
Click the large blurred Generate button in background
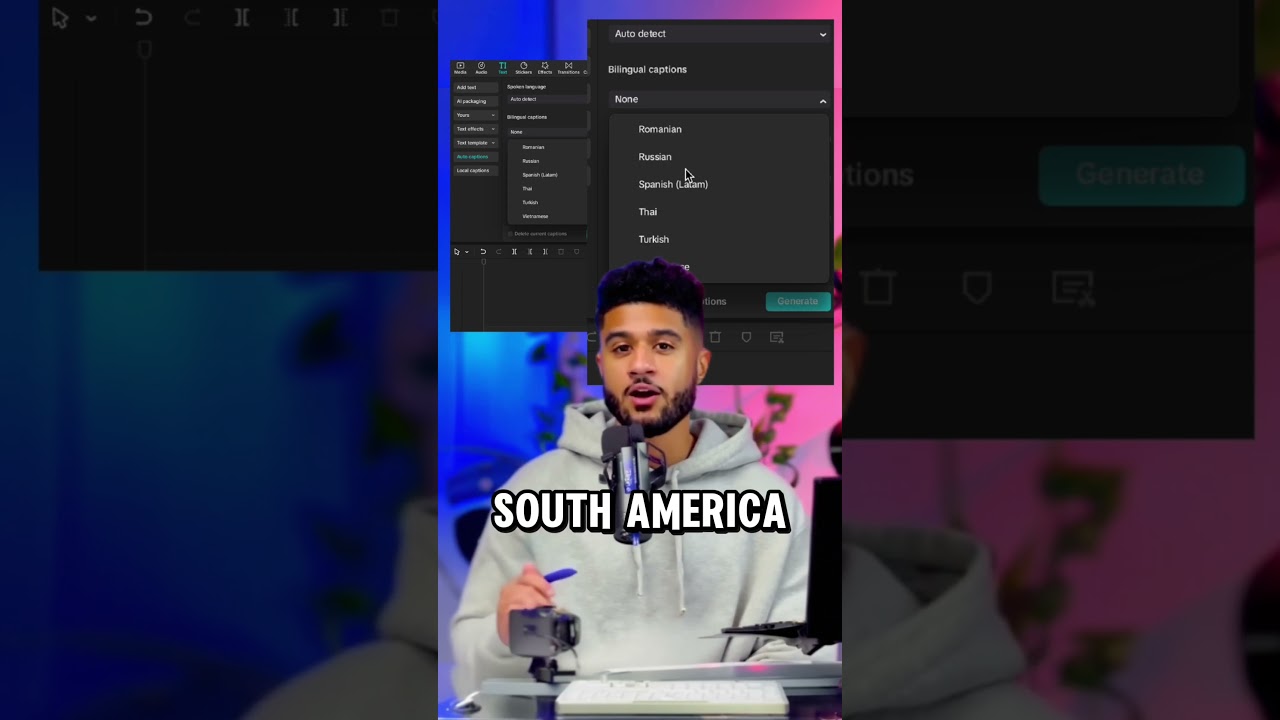pos(1140,175)
